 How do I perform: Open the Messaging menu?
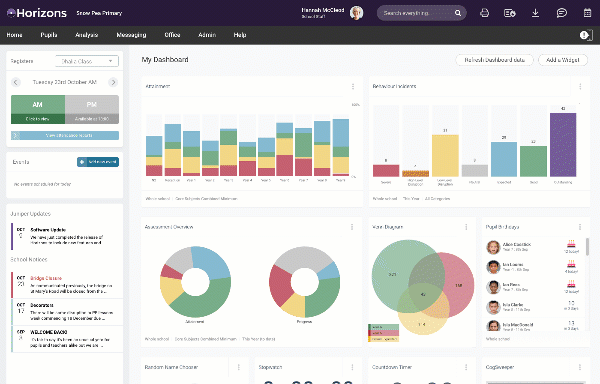click(x=131, y=35)
